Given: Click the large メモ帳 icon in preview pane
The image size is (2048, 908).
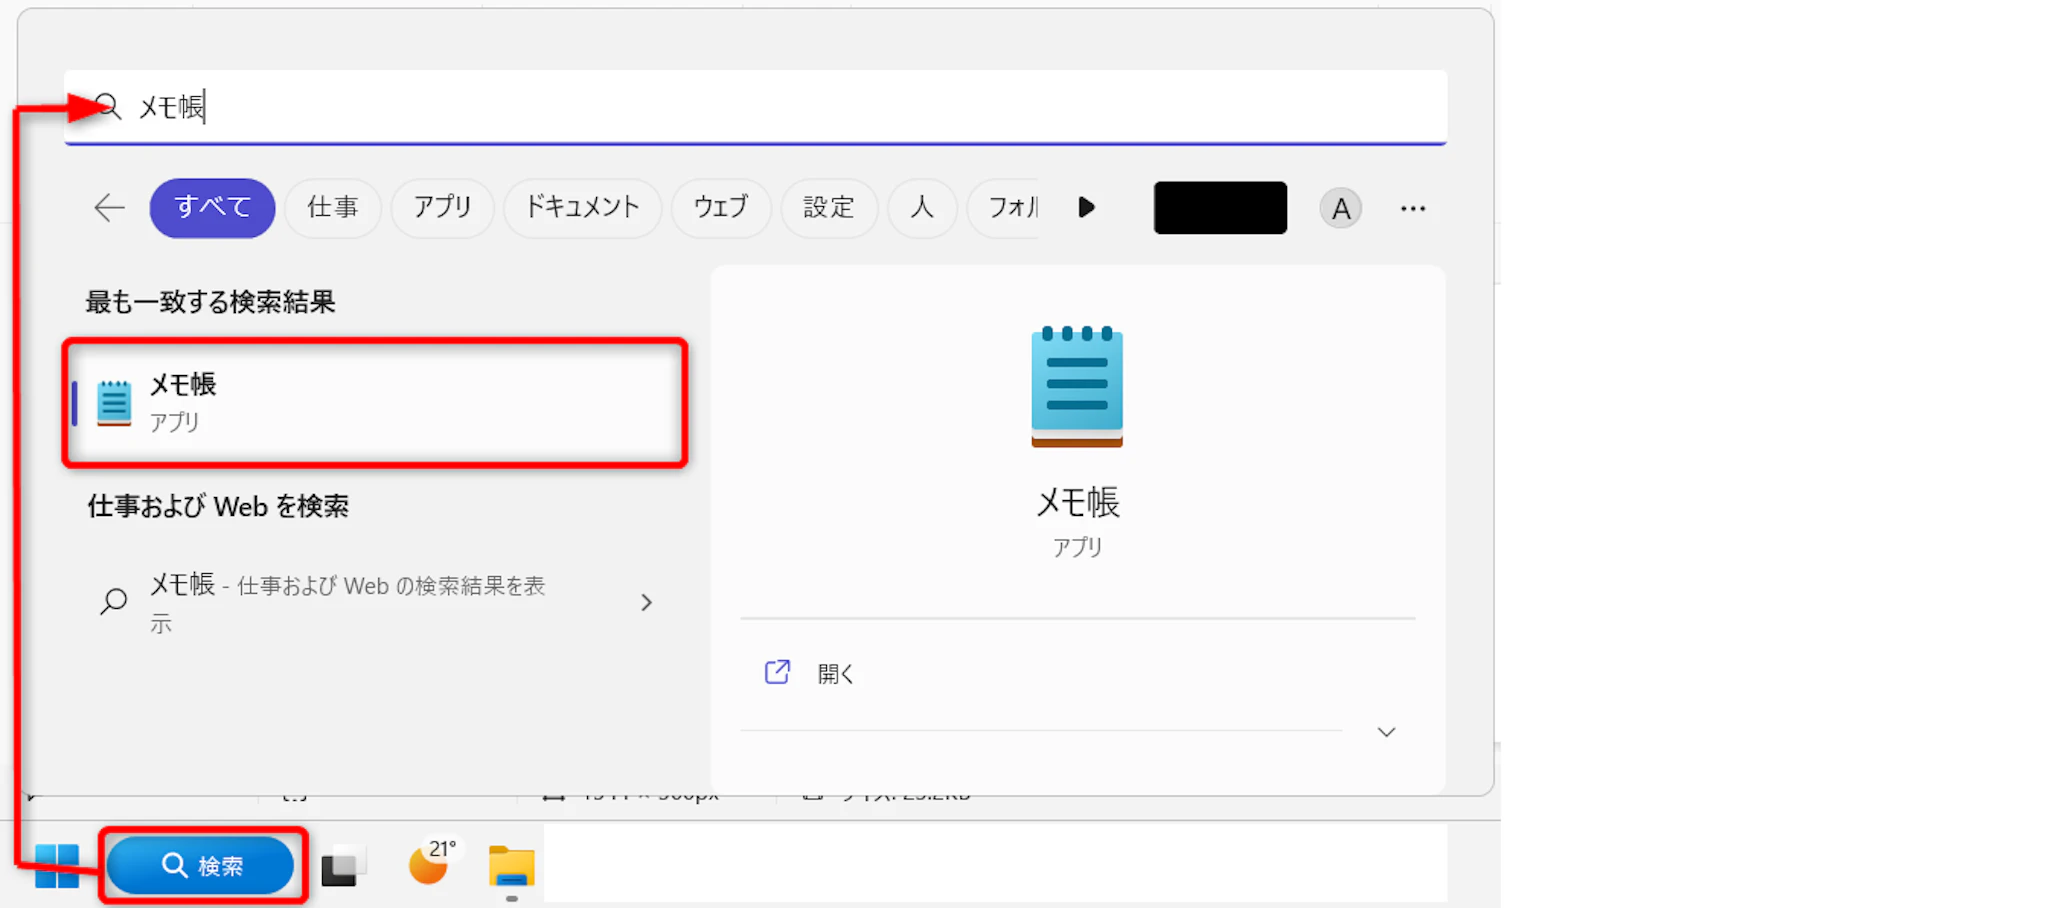Looking at the screenshot, I should pos(1077,387).
